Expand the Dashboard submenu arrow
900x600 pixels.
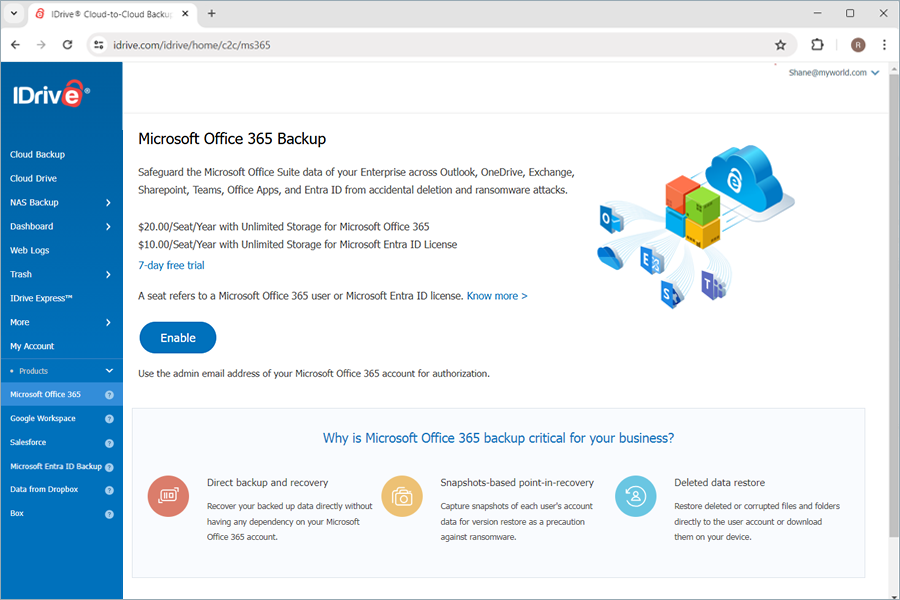coord(108,227)
